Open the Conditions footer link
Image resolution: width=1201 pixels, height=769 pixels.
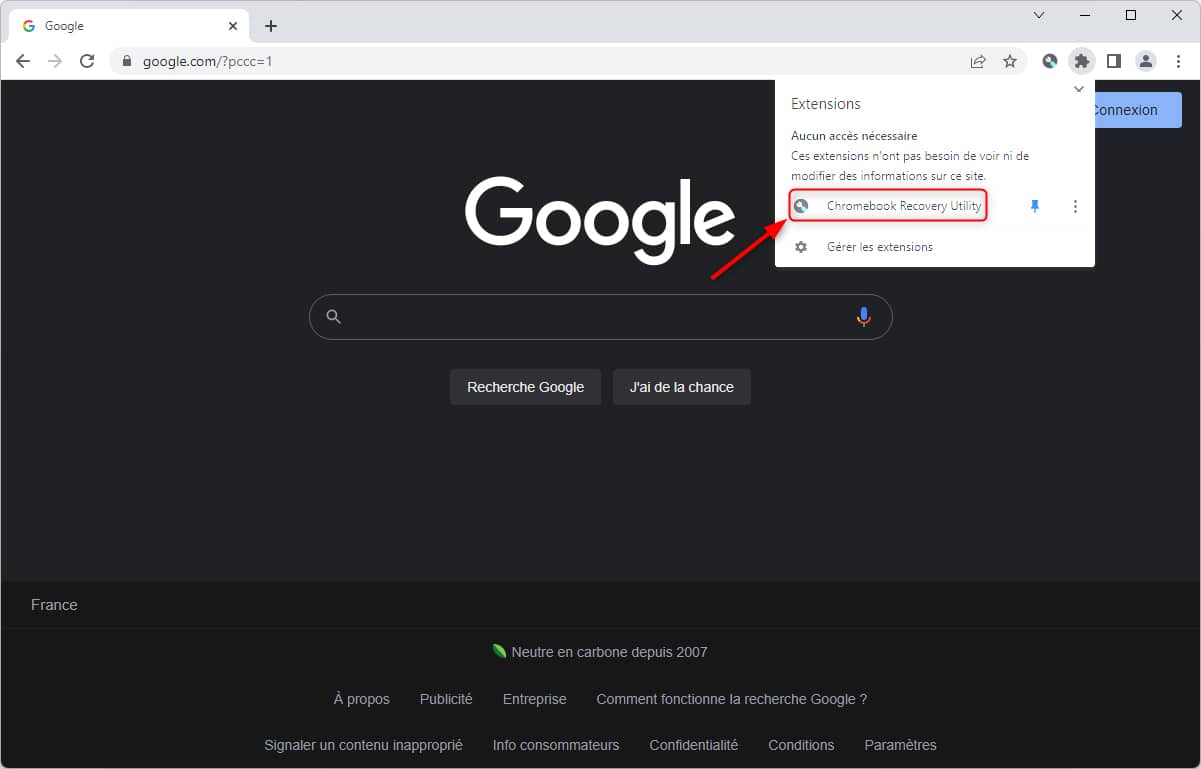click(x=801, y=745)
